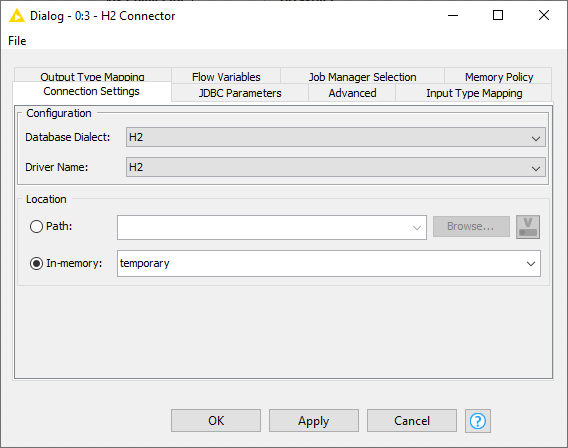
Task: Click the Browse... button
Action: pos(471,227)
